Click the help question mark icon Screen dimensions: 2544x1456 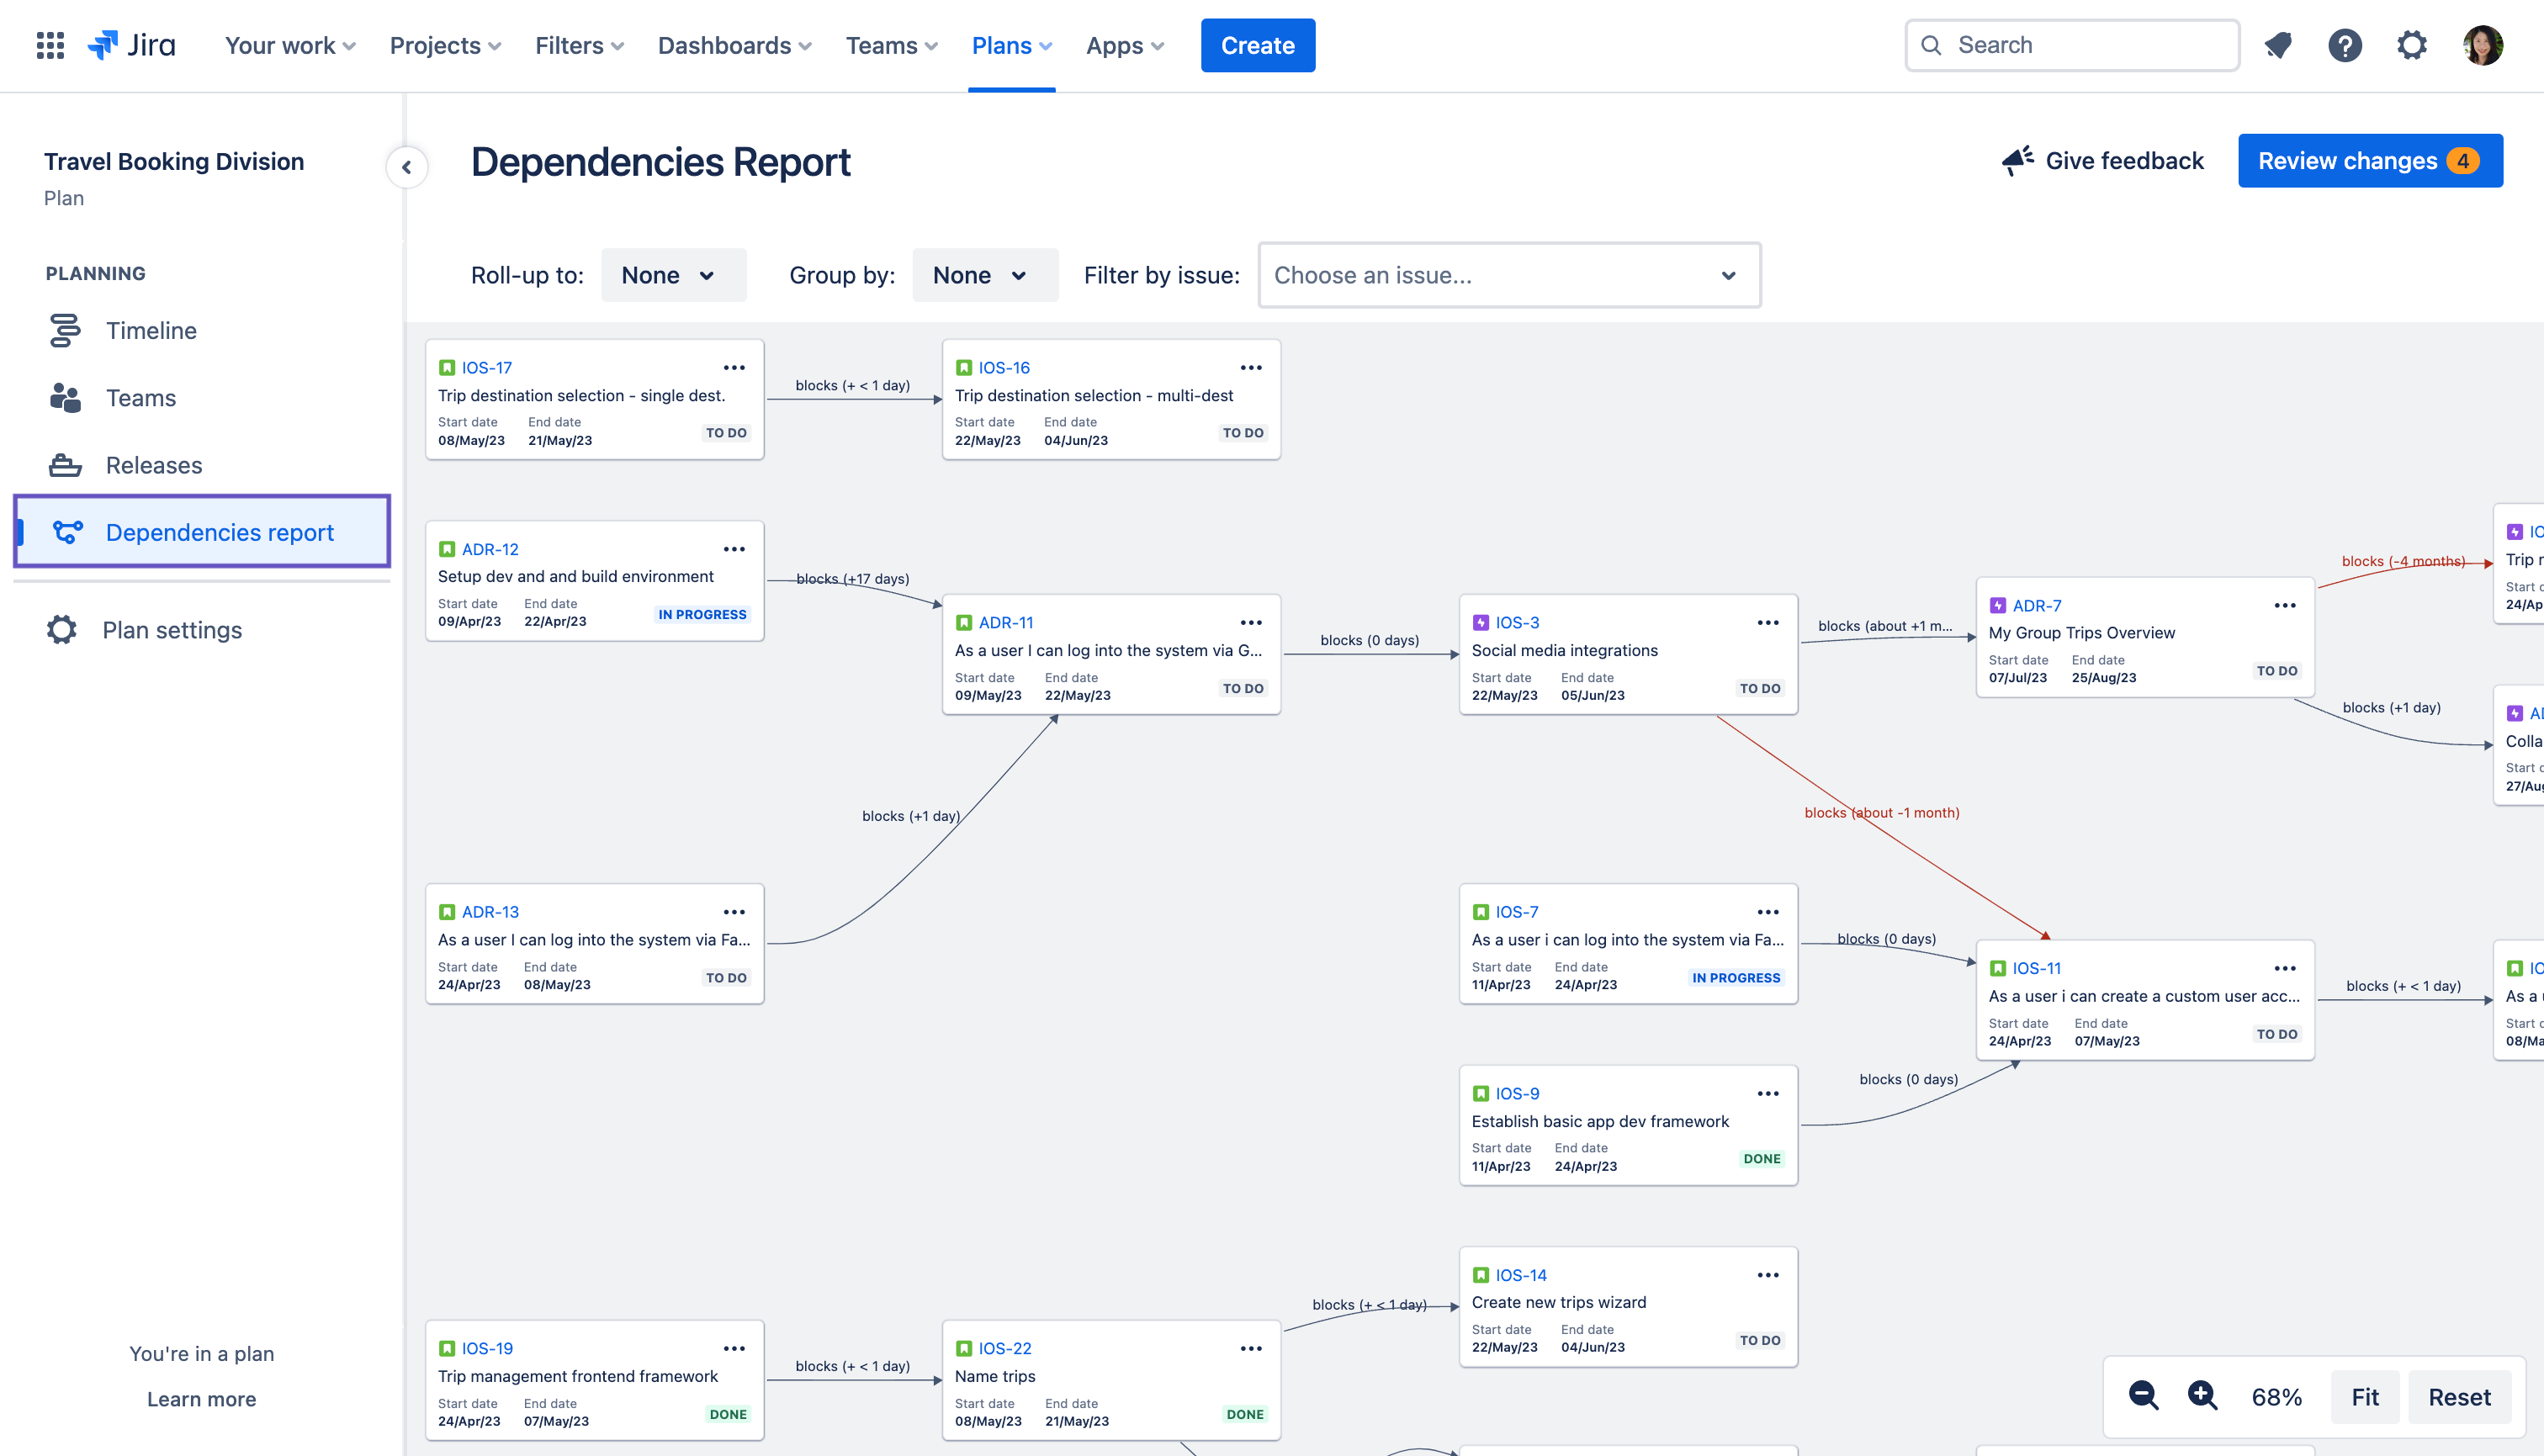pos(2345,45)
